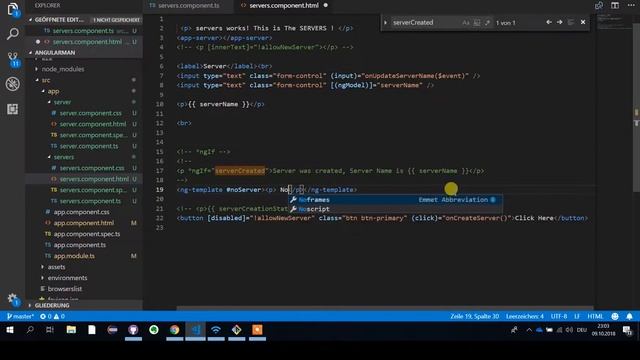Open File Explorer from the taskbar
This screenshot has height=360, width=640.
[71, 330]
